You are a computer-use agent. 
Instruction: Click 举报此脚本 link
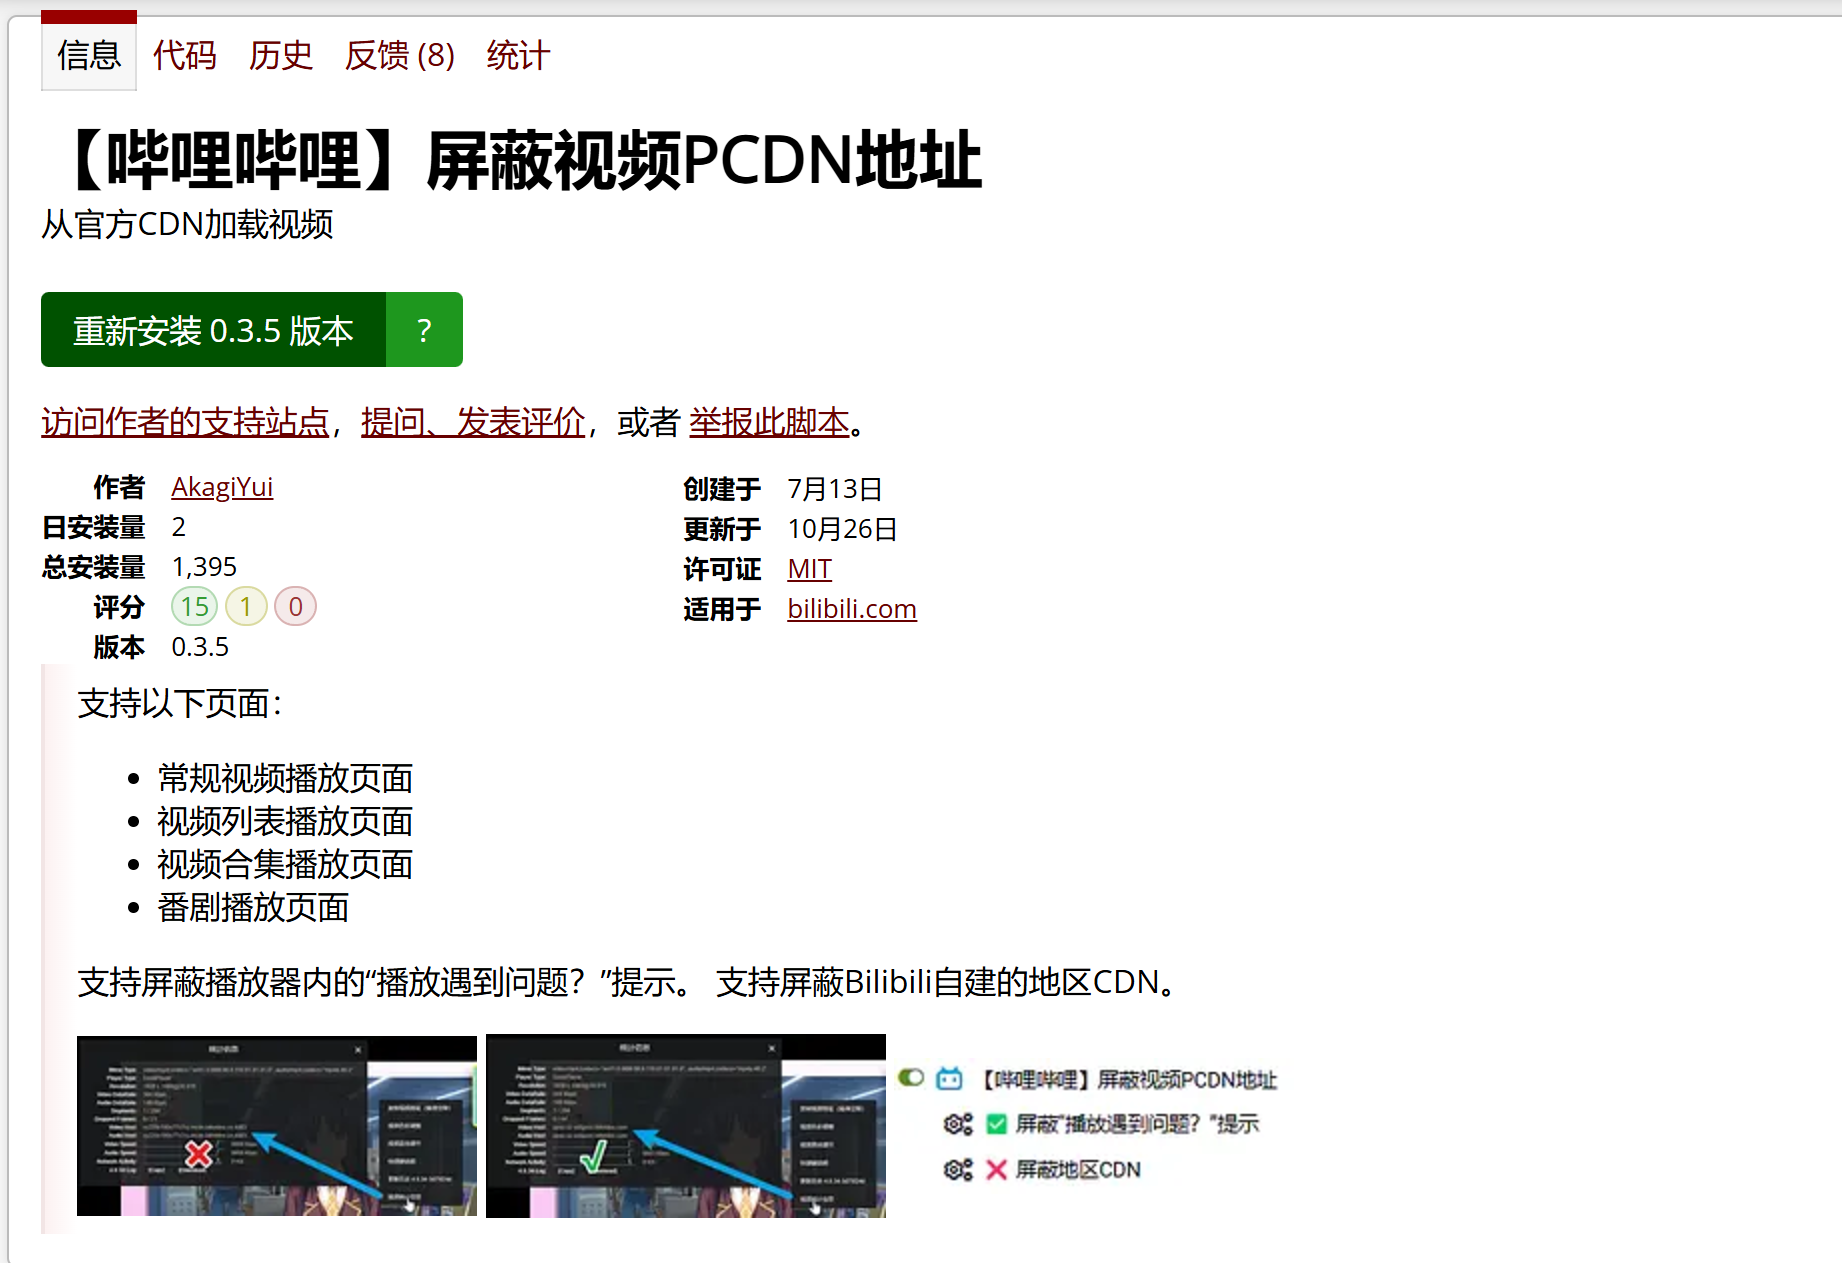tap(769, 422)
